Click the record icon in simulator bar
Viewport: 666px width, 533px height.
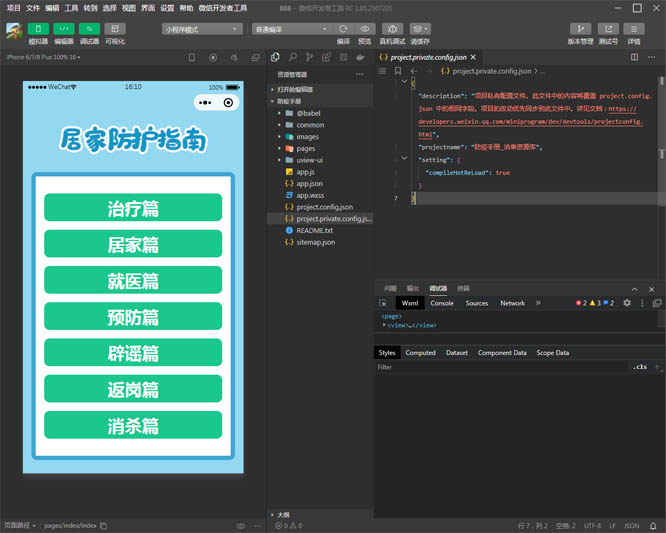(213, 57)
